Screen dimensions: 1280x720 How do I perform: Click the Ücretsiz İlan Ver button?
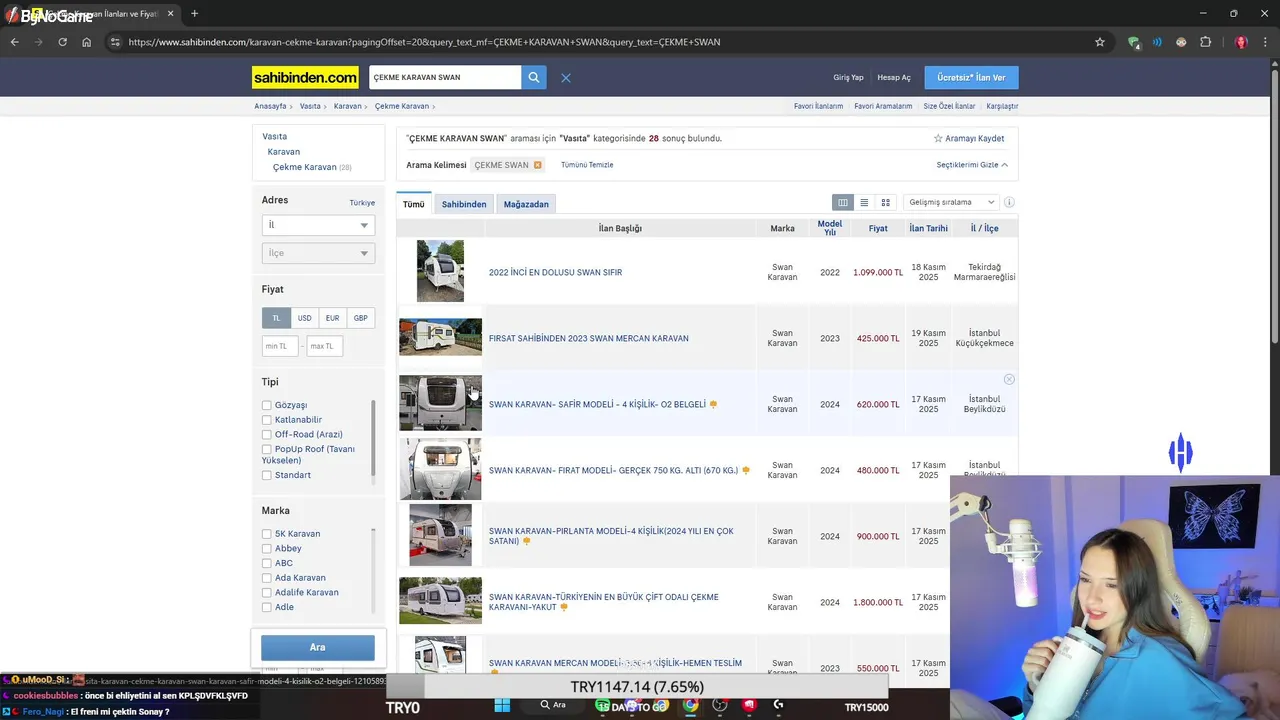point(972,77)
